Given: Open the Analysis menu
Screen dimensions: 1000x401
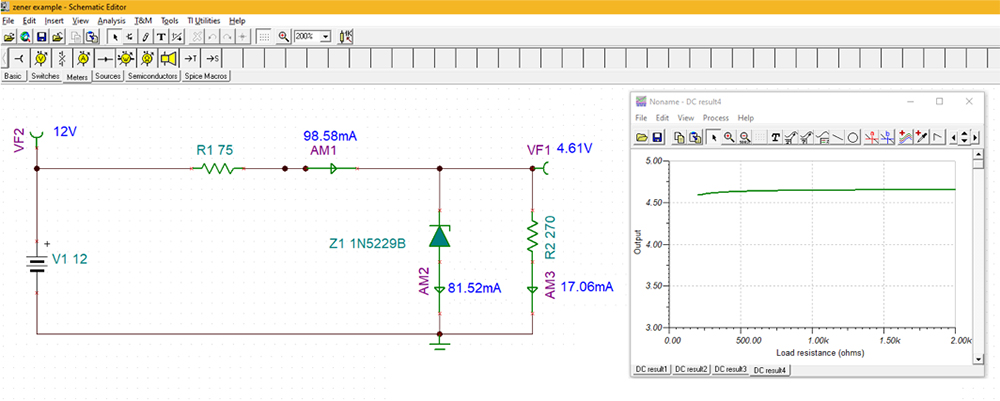Looking at the screenshot, I should point(112,20).
